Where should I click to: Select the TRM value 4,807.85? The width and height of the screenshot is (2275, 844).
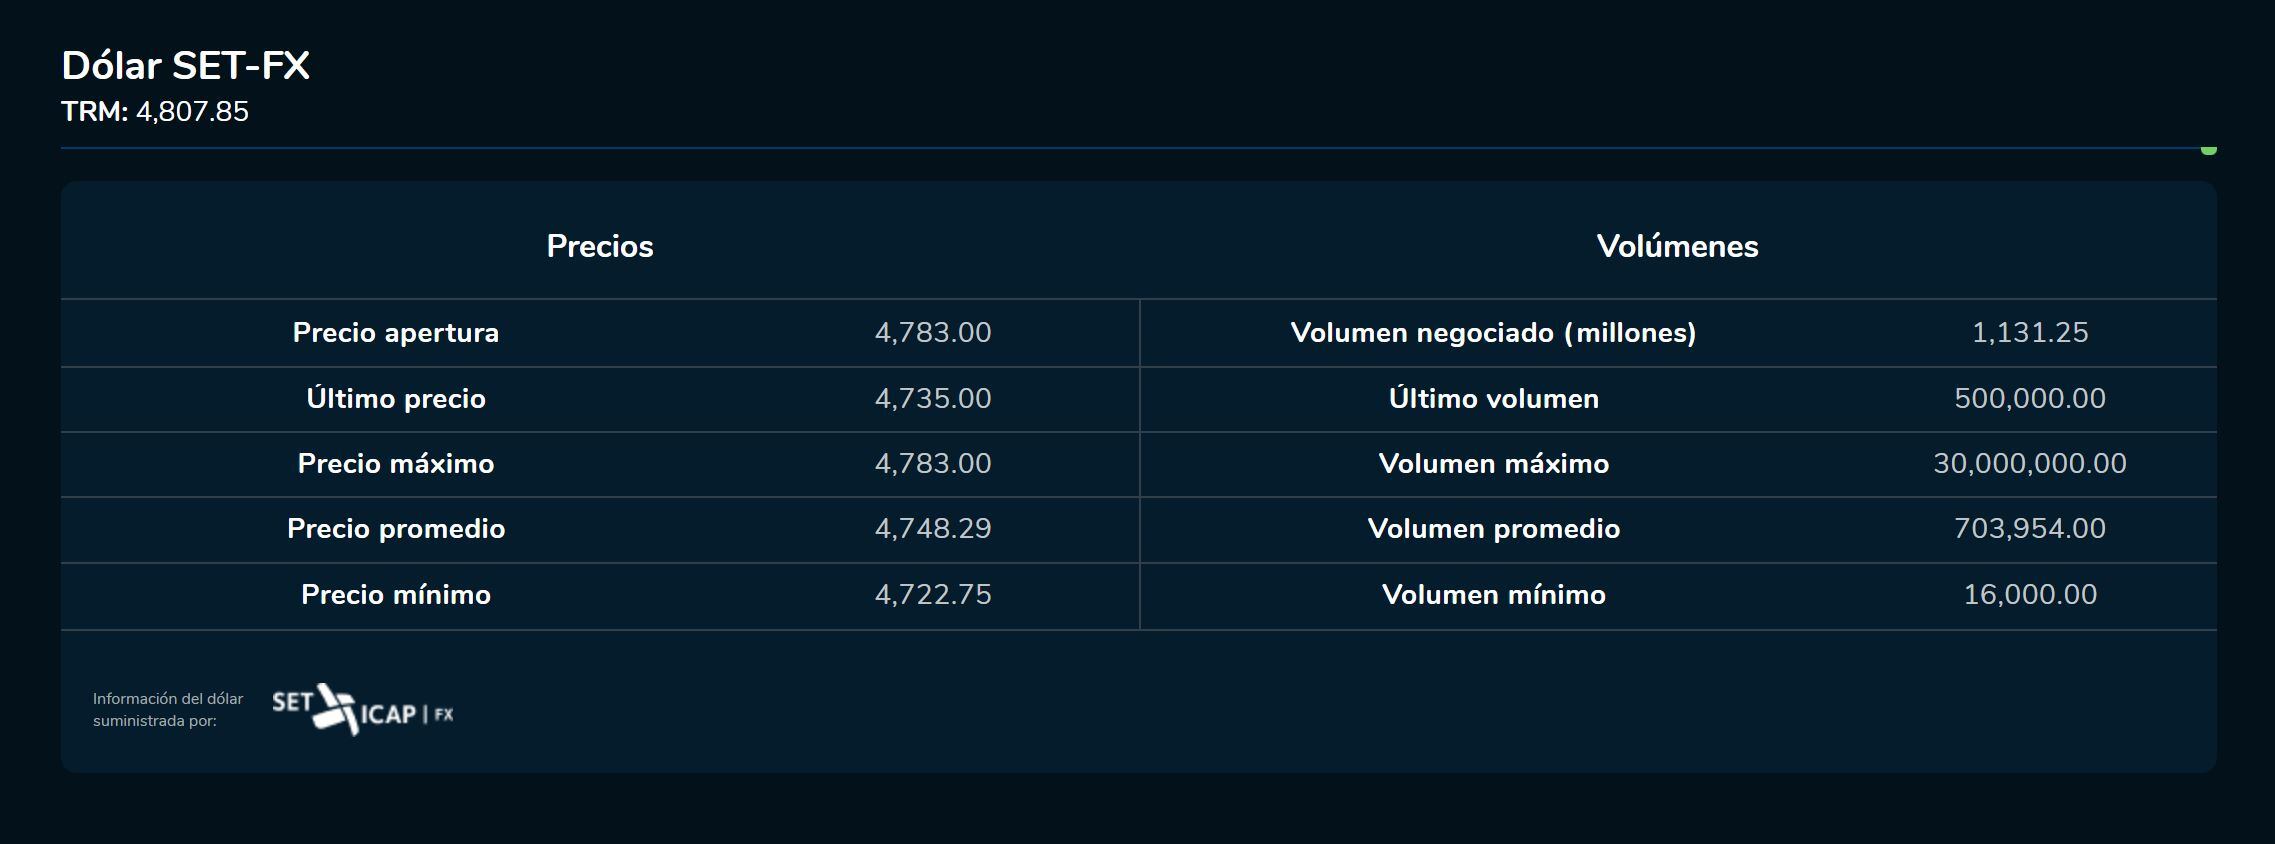192,111
